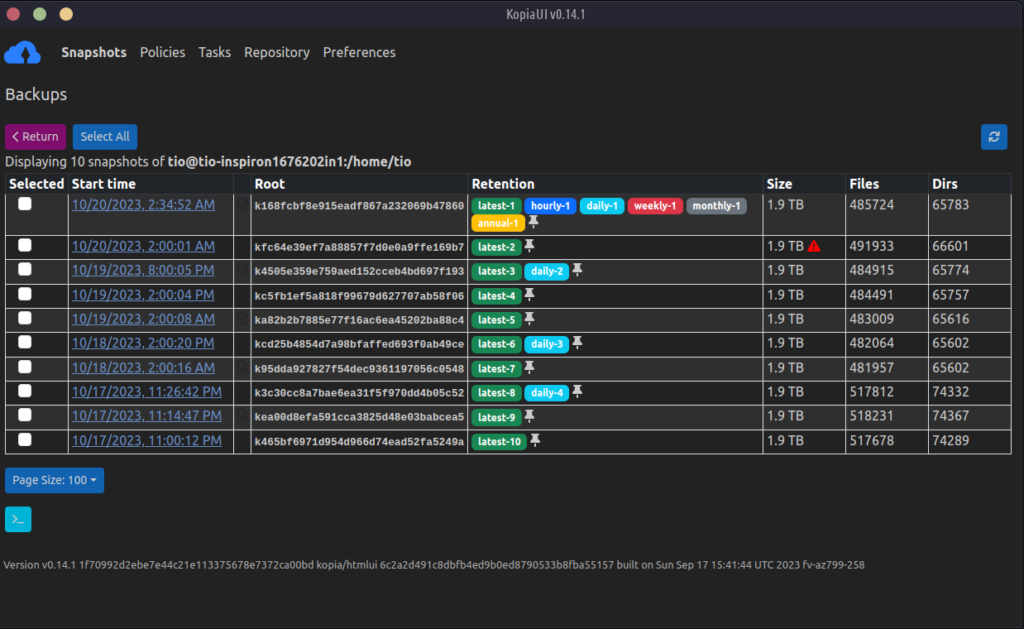Open the Policies tab
This screenshot has width=1024, height=629.
click(x=163, y=52)
